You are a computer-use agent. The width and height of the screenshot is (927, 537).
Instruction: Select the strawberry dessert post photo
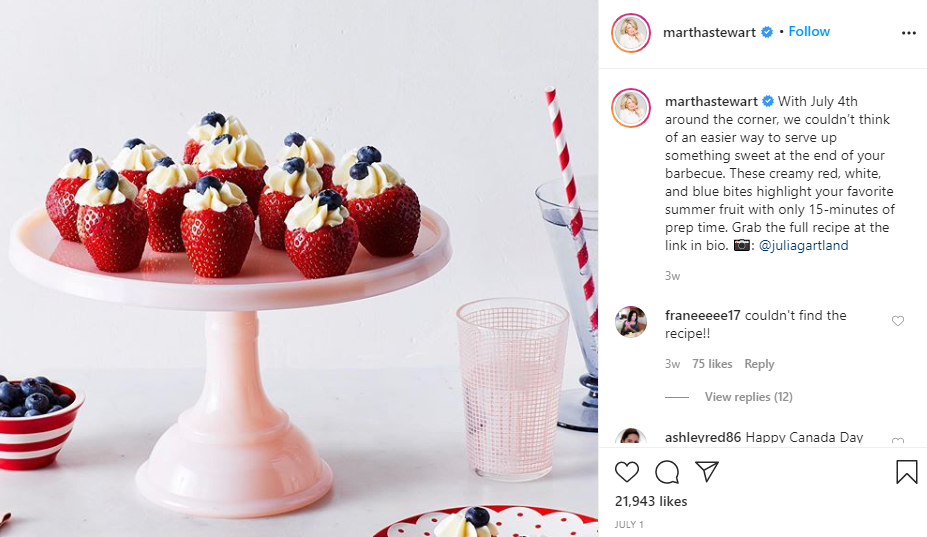[299, 268]
